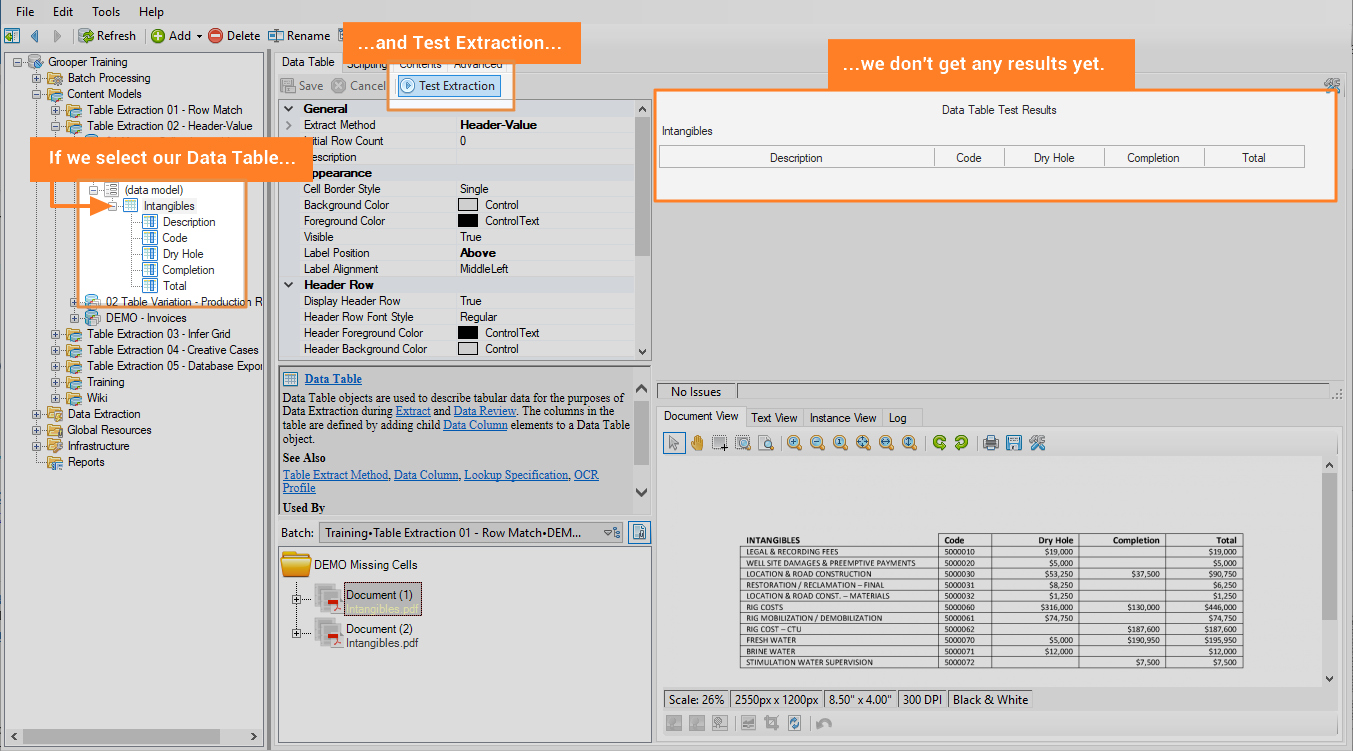
Task: Click the red Delete icon
Action: pos(215,36)
